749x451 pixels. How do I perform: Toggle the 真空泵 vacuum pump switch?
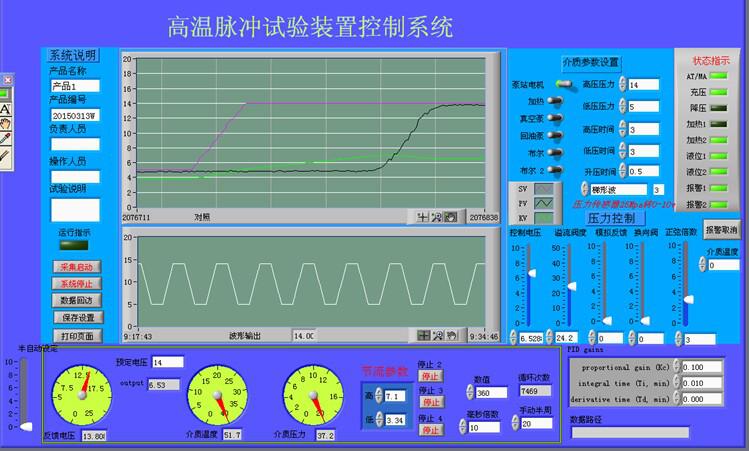pos(563,118)
